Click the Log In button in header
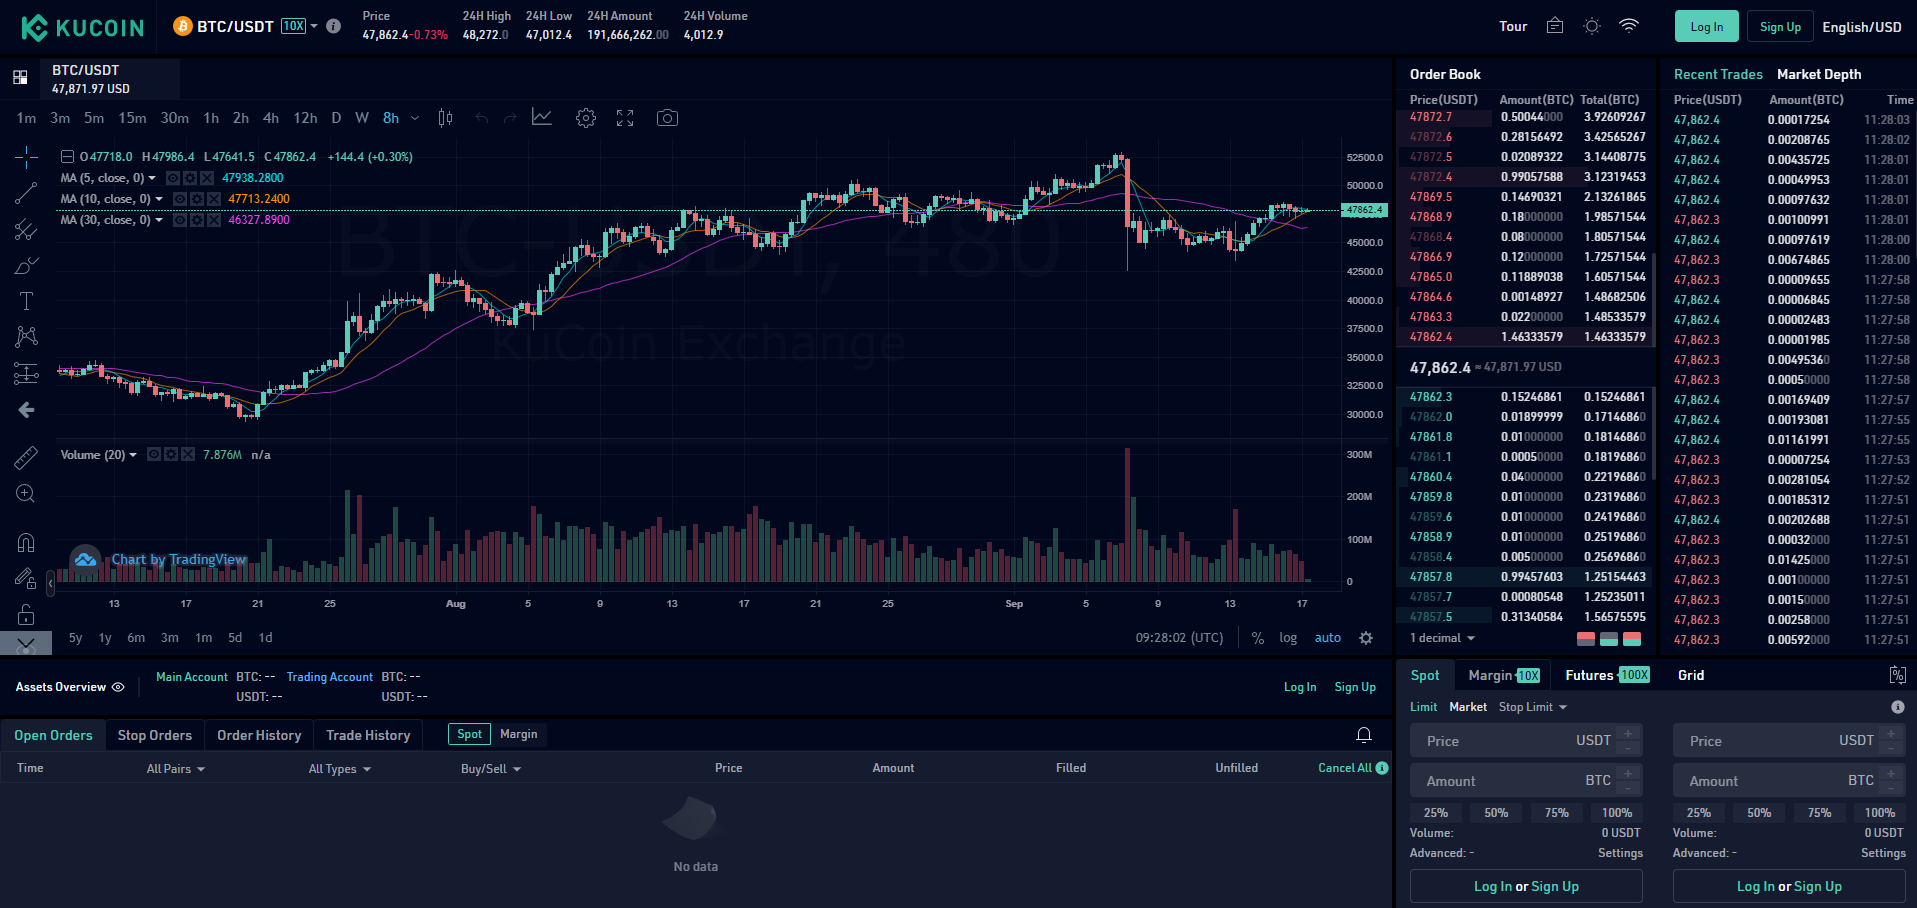1917x908 pixels. pyautogui.click(x=1707, y=27)
